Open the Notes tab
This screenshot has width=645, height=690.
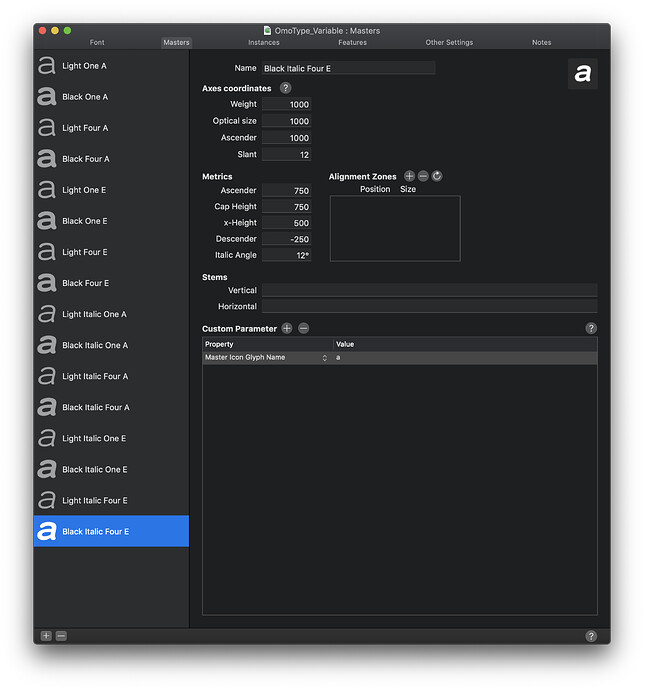click(x=541, y=42)
